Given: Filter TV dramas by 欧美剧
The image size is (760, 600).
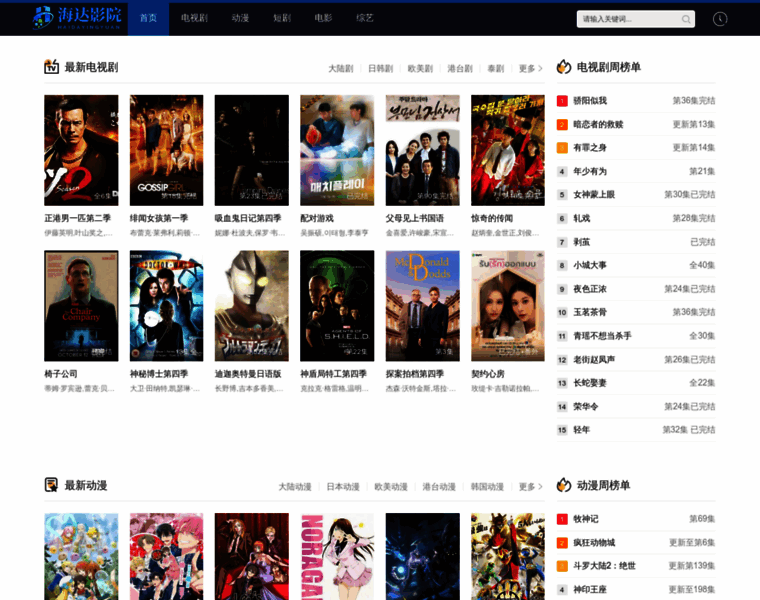Looking at the screenshot, I should 420,69.
